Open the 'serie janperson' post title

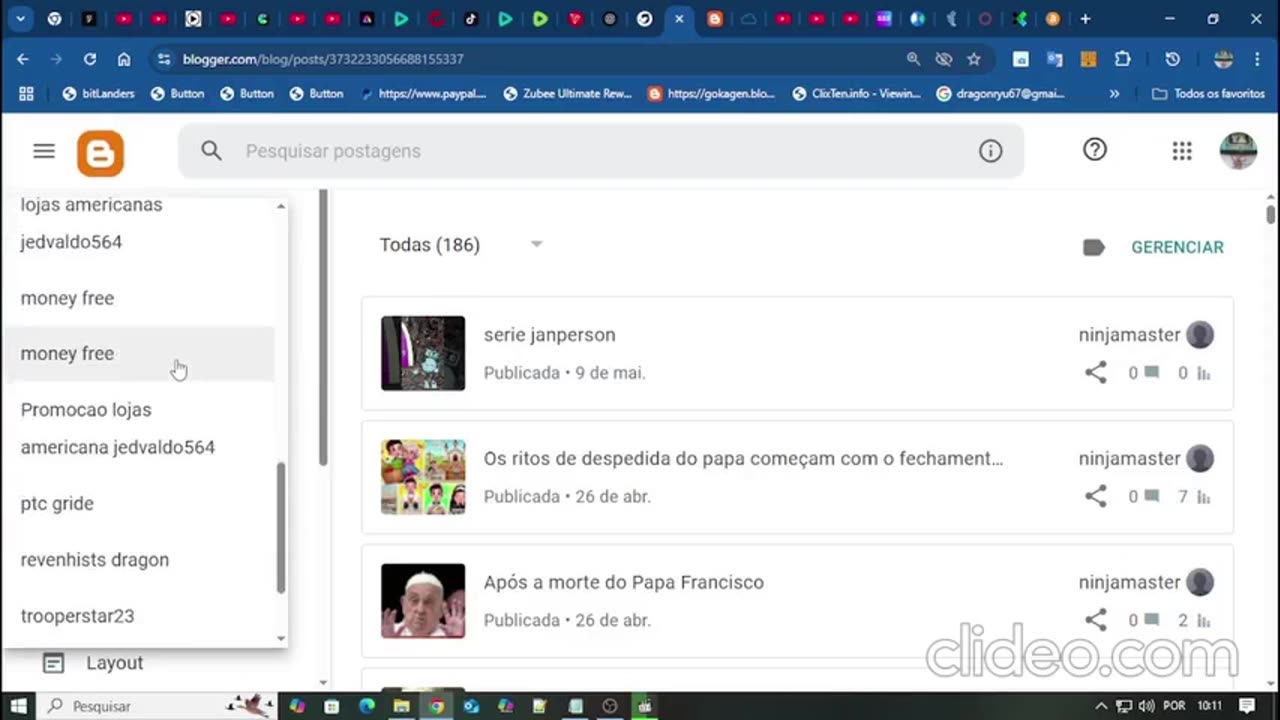(550, 335)
